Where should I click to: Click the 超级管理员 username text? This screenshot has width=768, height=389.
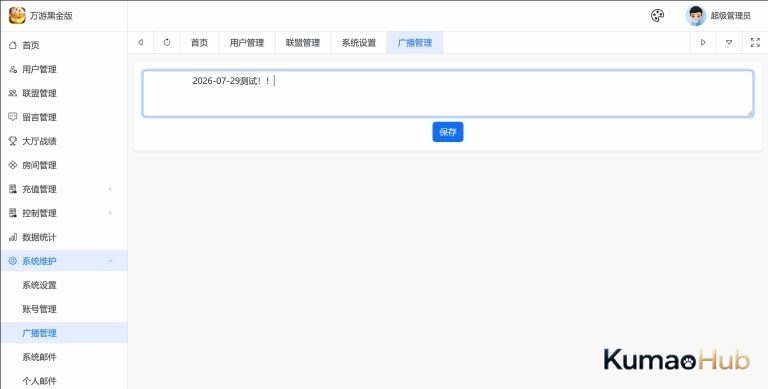click(730, 16)
